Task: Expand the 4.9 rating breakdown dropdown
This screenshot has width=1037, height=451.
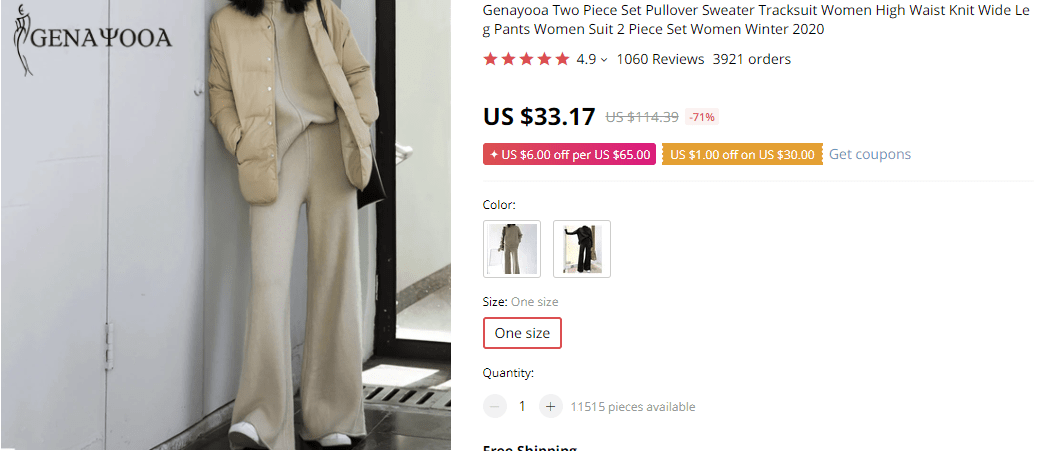Action: pyautogui.click(x=603, y=60)
